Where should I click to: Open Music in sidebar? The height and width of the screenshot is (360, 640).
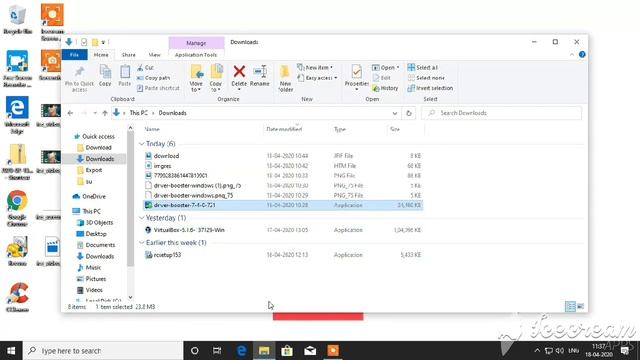pos(89,268)
